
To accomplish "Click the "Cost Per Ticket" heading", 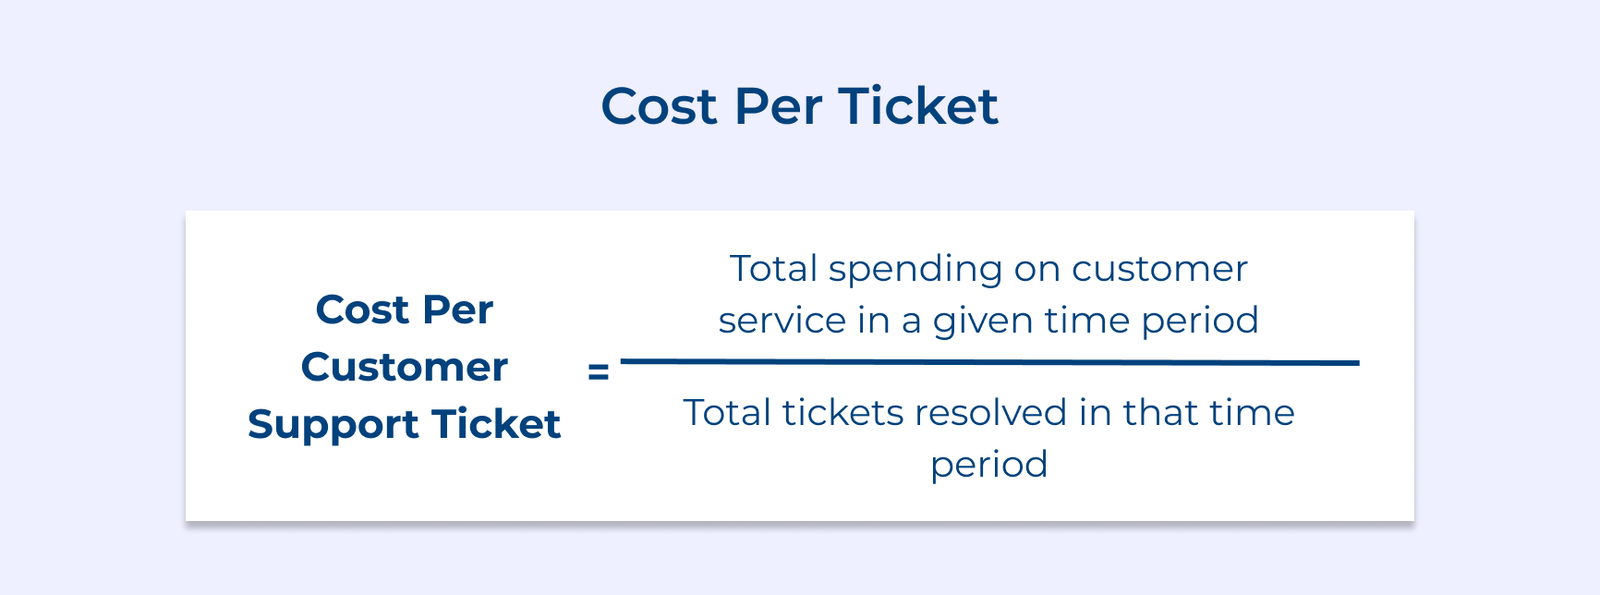I will pos(799,106).
